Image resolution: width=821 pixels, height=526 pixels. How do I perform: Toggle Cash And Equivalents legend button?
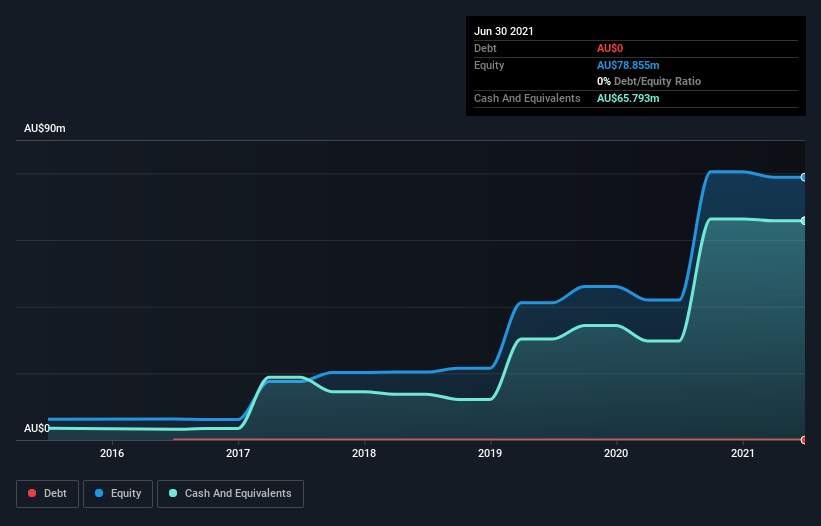pos(230,494)
